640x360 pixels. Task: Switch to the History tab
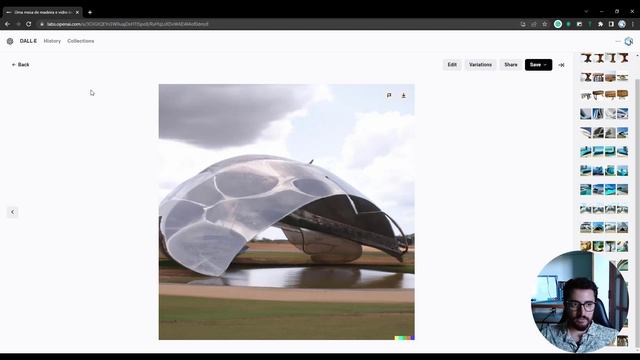pyautogui.click(x=52, y=41)
